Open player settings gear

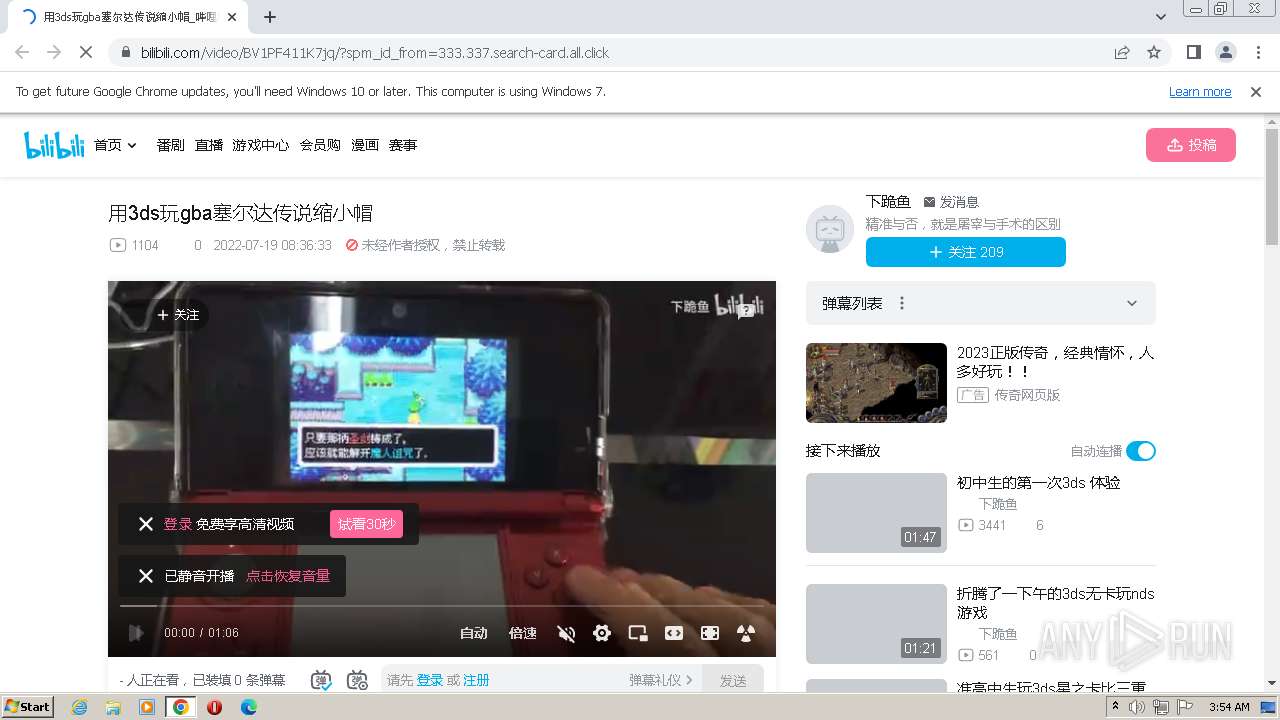click(602, 633)
